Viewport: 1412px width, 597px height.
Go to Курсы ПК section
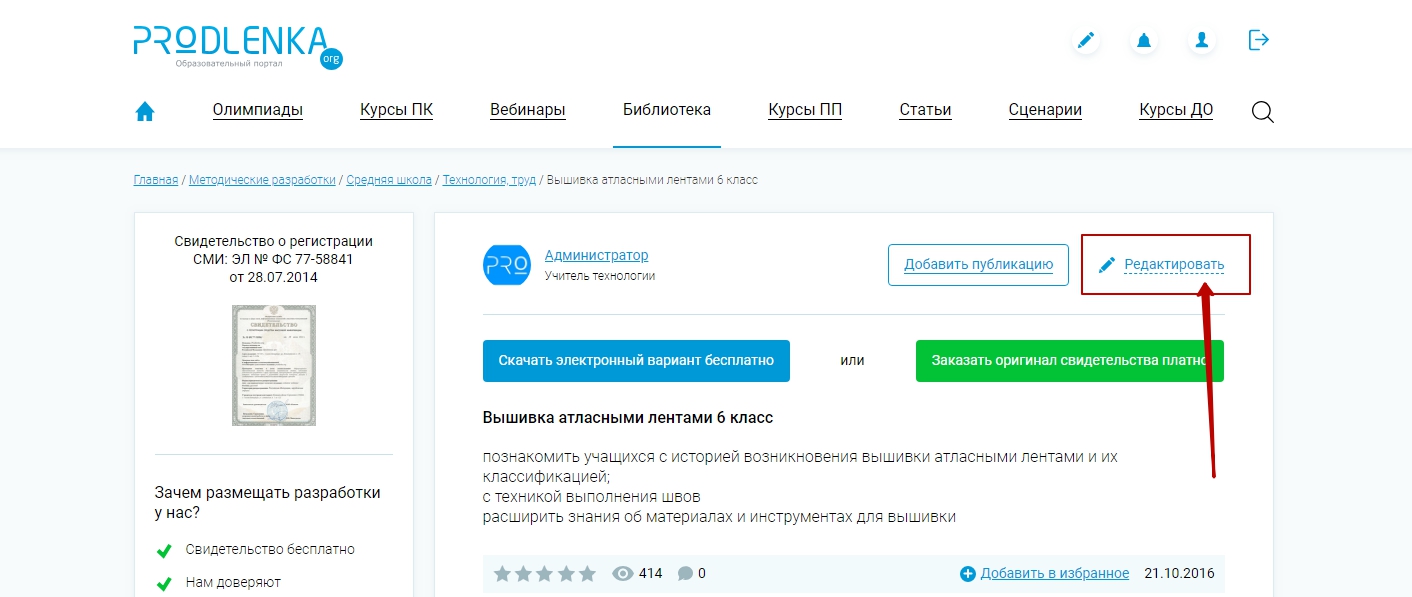[x=396, y=110]
